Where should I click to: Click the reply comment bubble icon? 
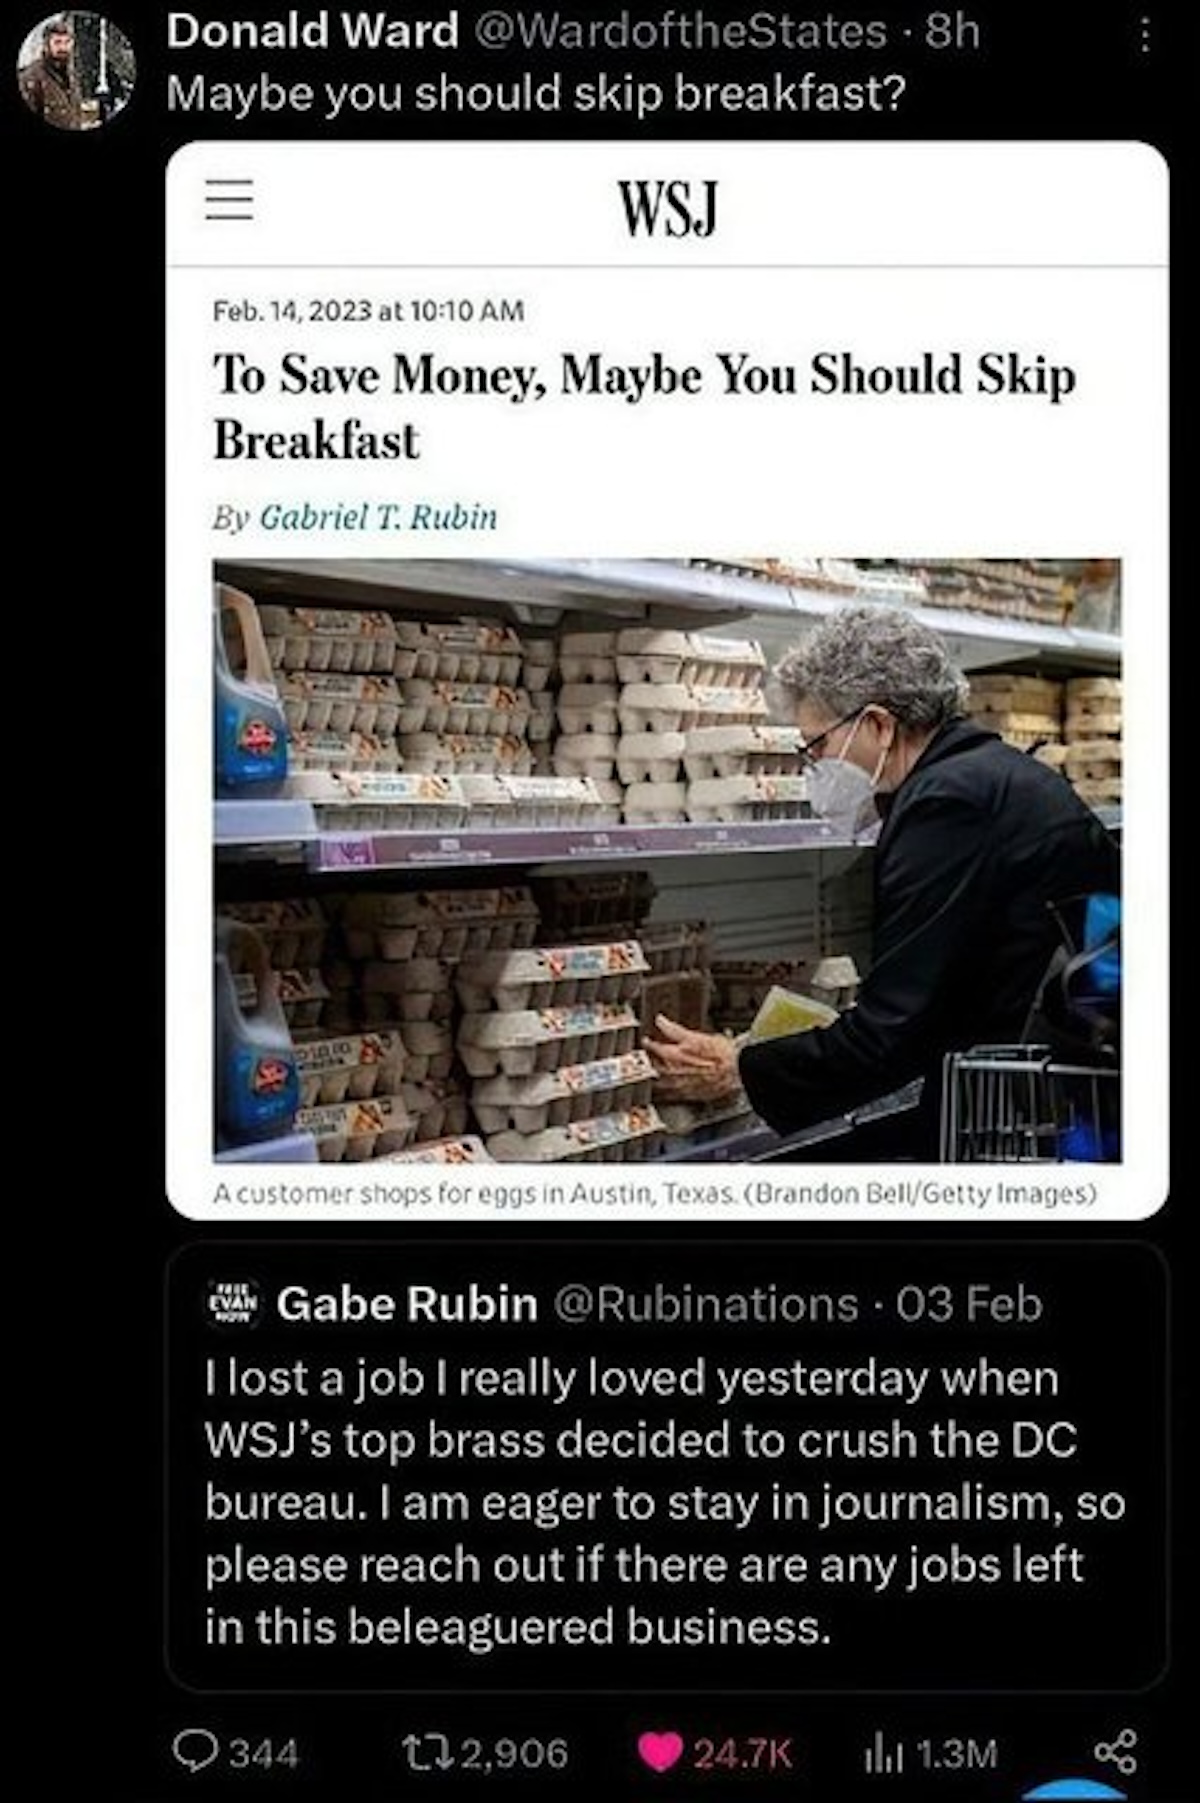[x=191, y=1751]
